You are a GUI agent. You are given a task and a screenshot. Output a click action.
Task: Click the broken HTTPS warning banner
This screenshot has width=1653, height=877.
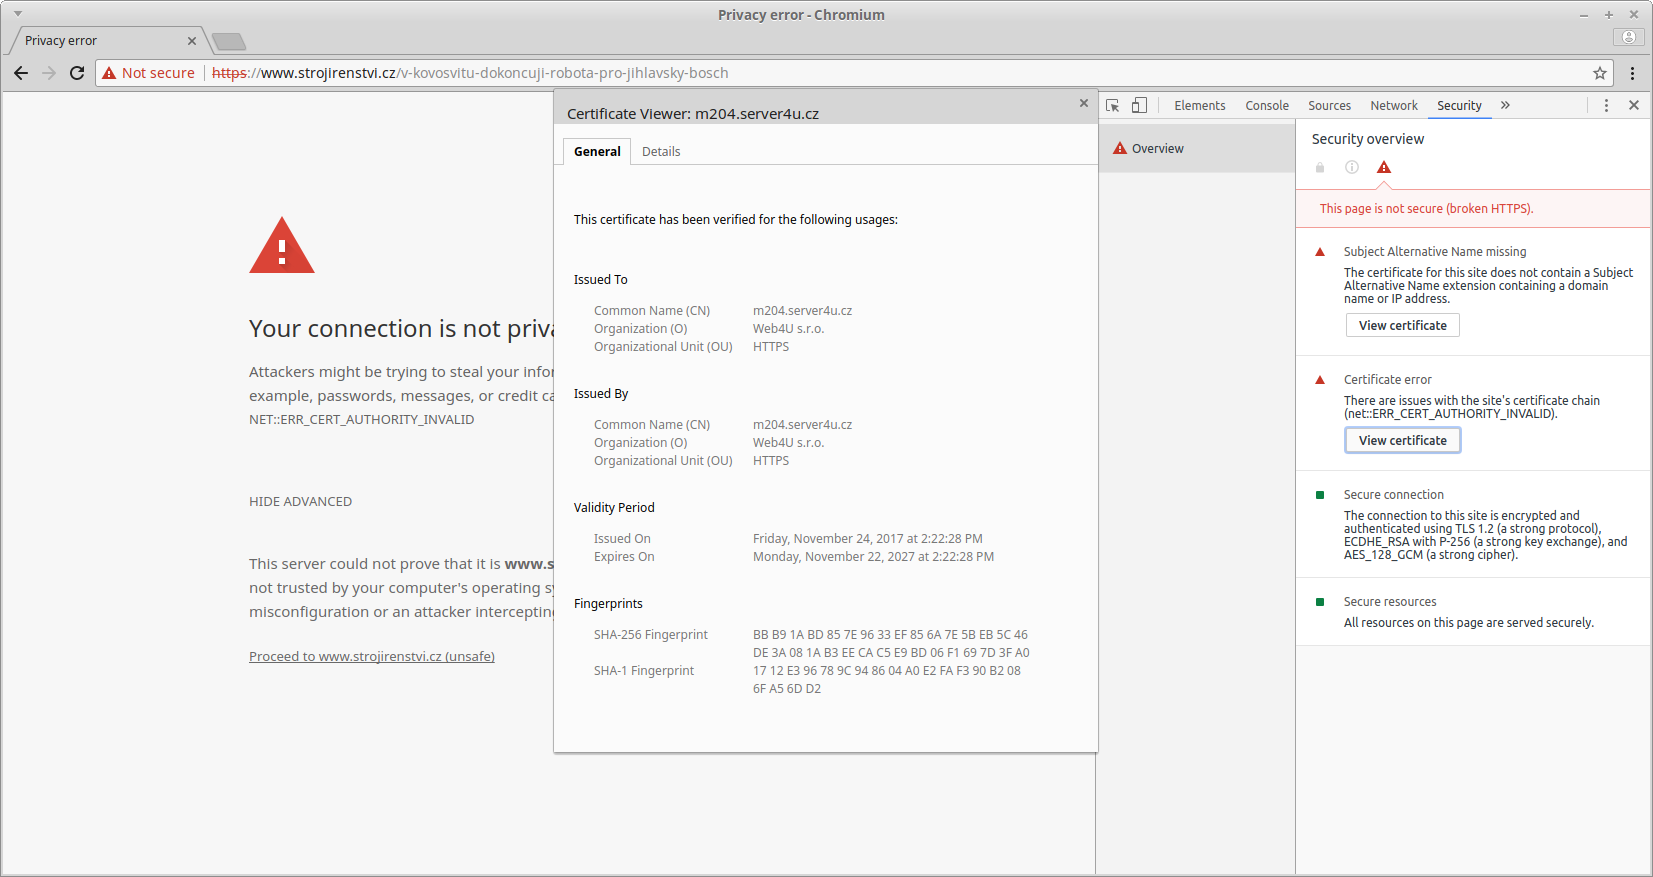click(1473, 209)
